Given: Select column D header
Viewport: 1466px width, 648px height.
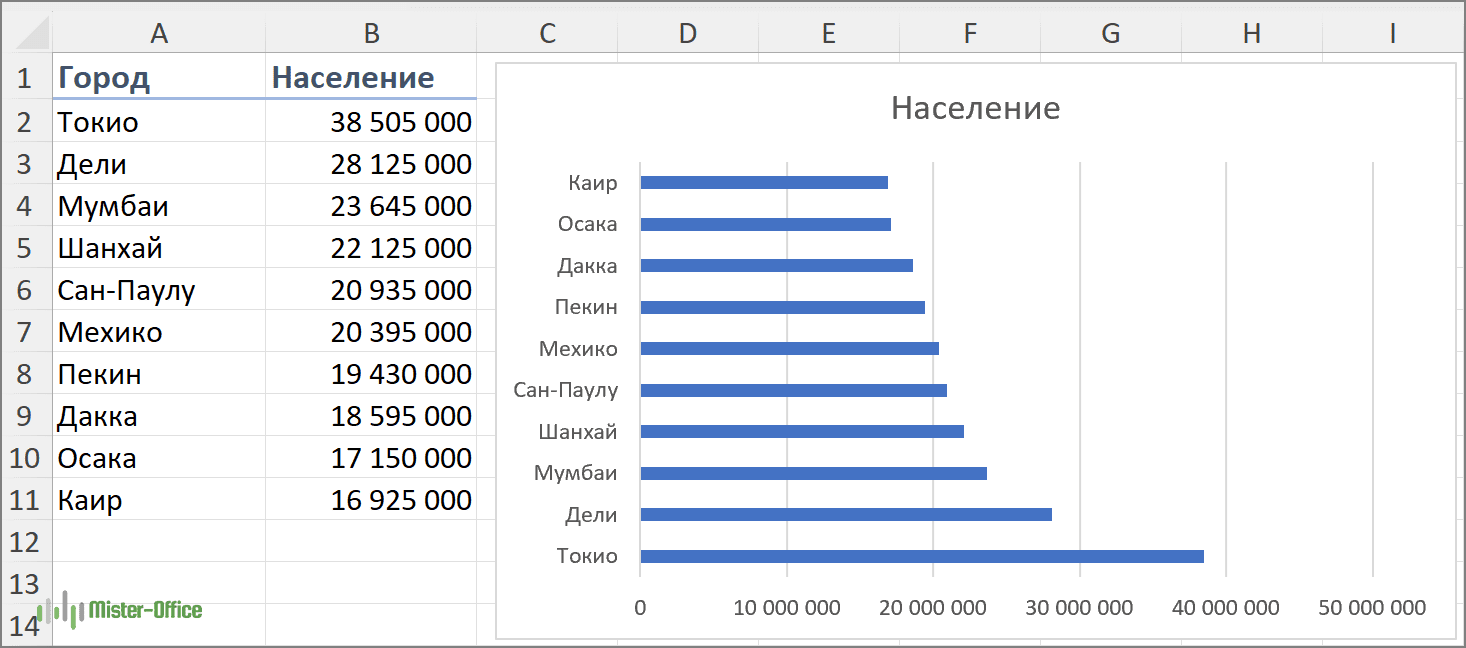Looking at the screenshot, I should coord(687,33).
